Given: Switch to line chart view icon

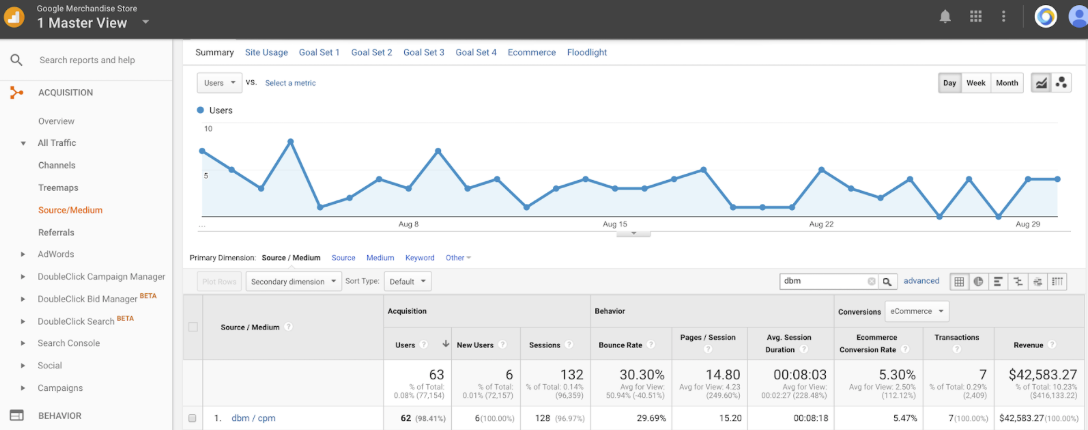Looking at the screenshot, I should [x=1041, y=83].
